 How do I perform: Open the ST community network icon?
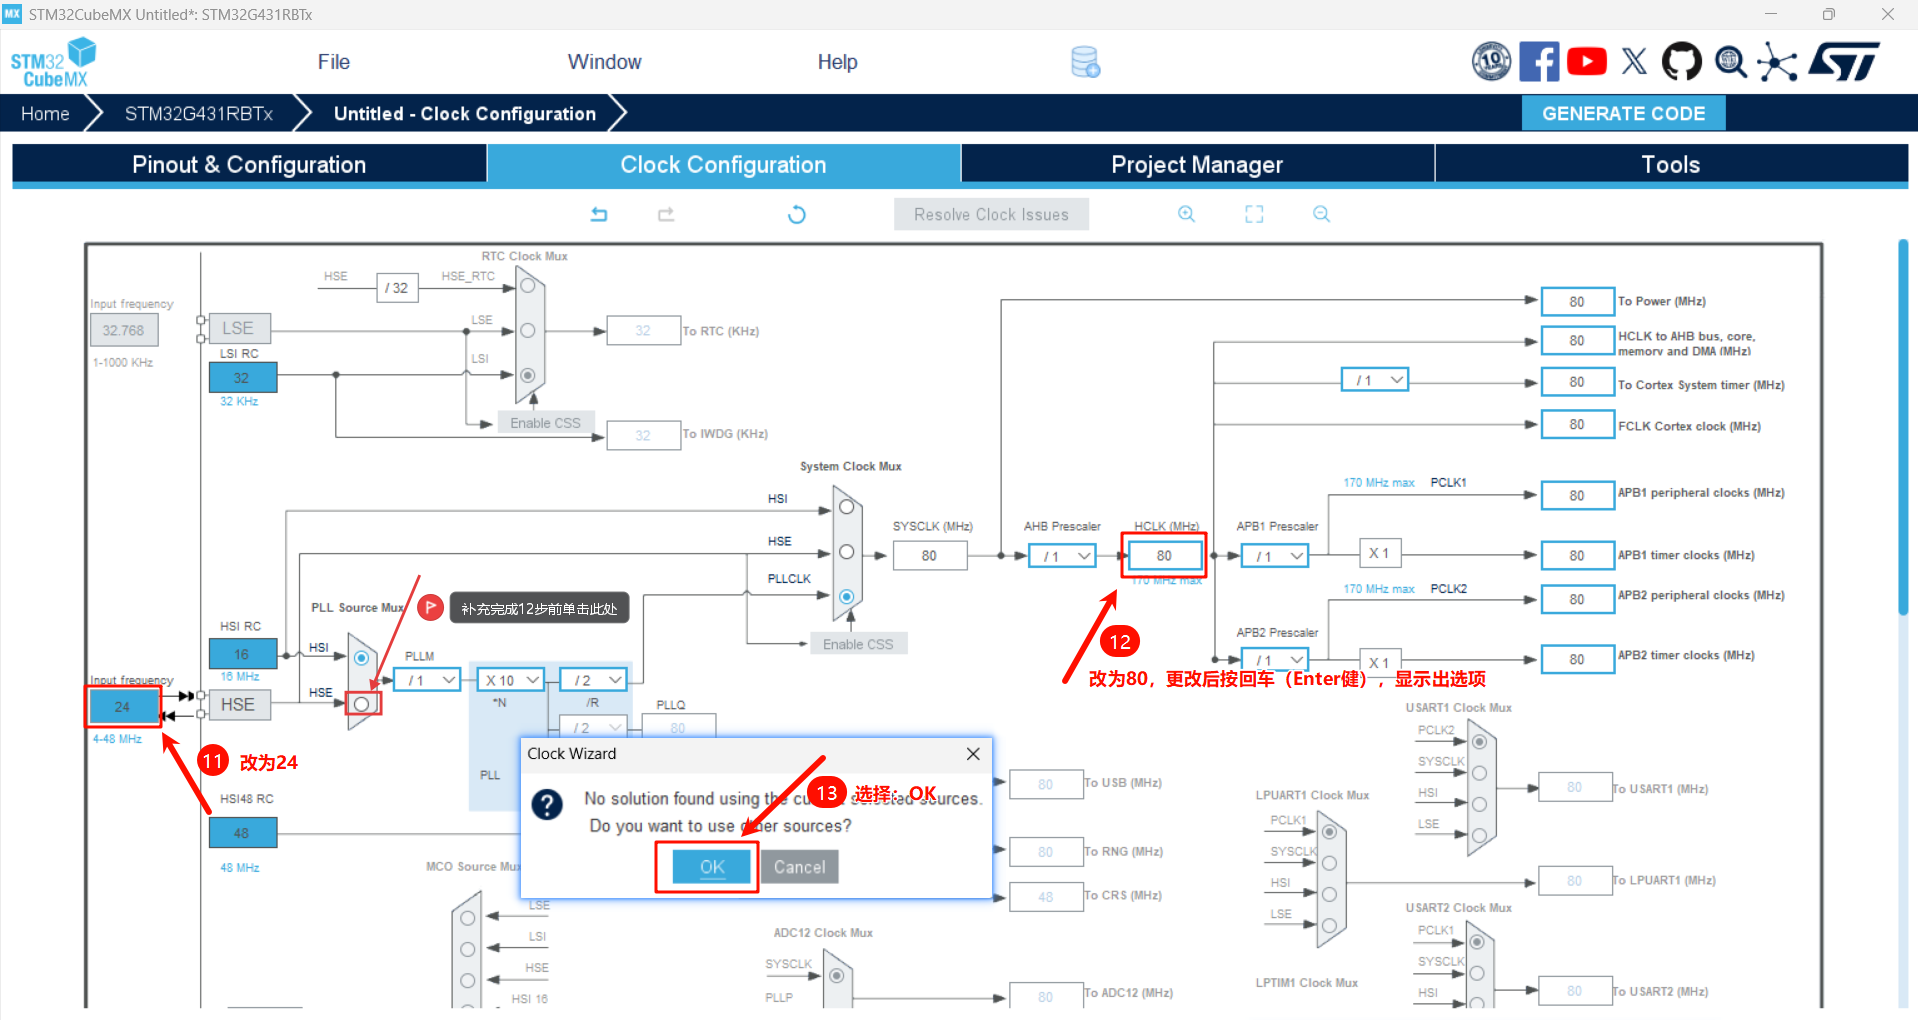click(1778, 62)
